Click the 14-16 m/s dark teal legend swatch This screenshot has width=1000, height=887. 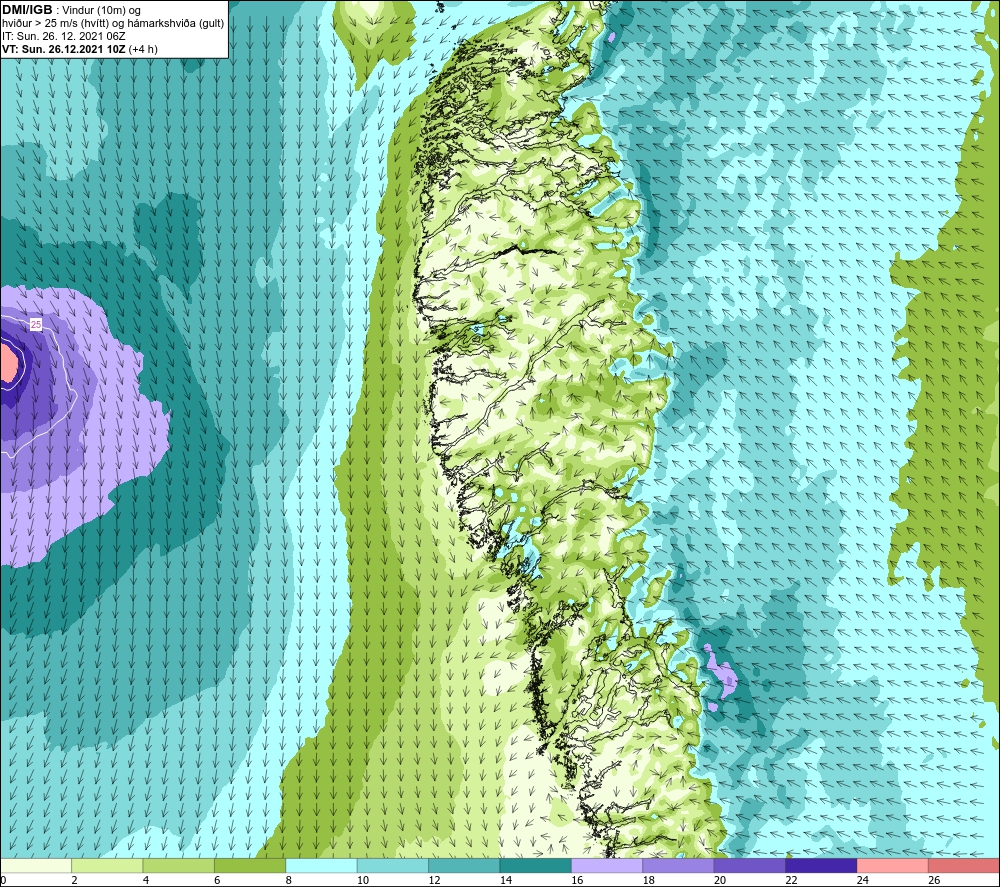point(536,866)
